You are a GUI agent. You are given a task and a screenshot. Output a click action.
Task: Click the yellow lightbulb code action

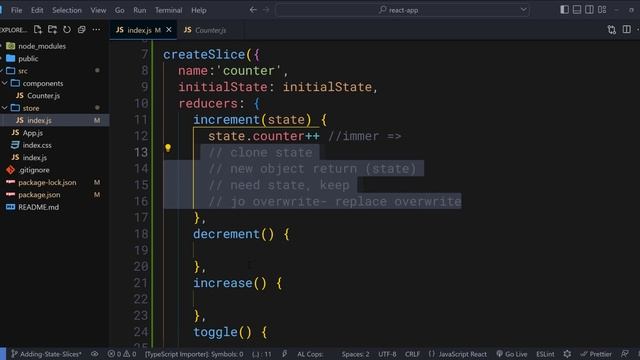pos(168,148)
